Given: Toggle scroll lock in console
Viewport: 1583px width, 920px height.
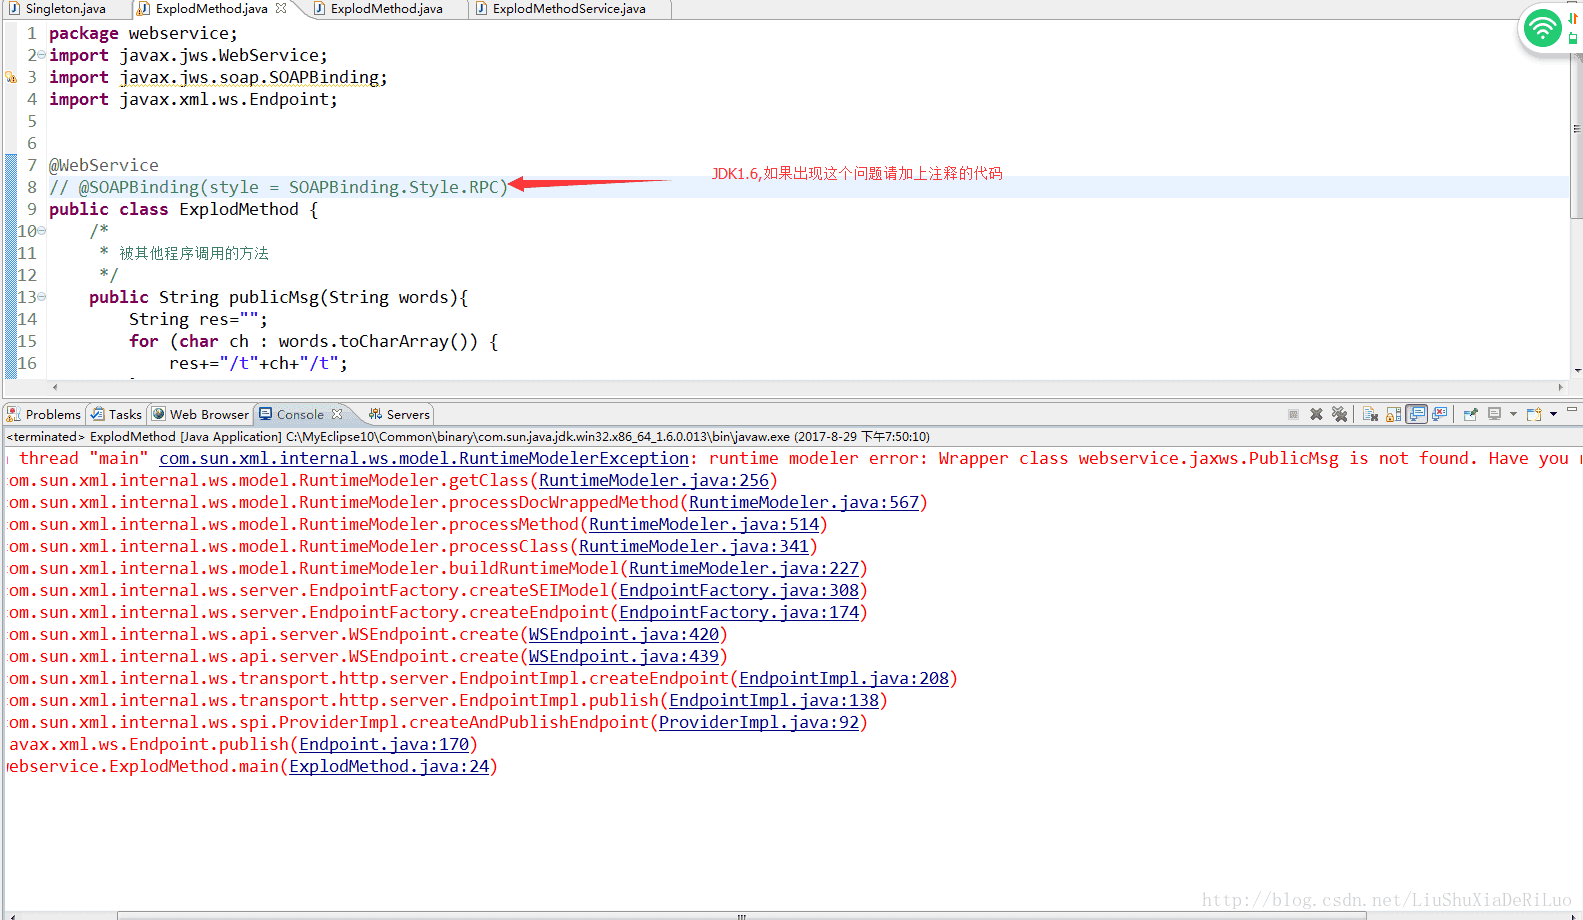Looking at the screenshot, I should 1393,414.
